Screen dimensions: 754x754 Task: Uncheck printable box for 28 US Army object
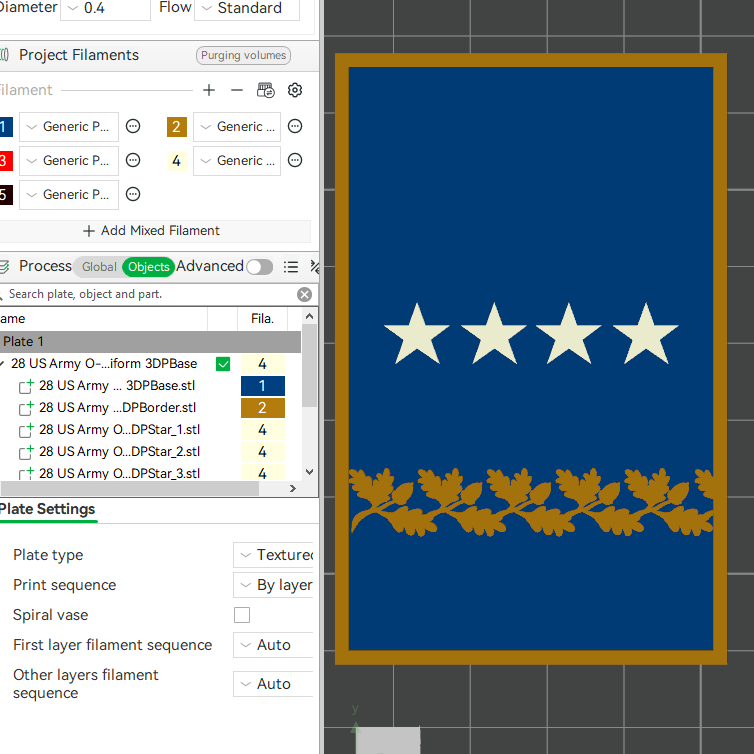point(223,364)
